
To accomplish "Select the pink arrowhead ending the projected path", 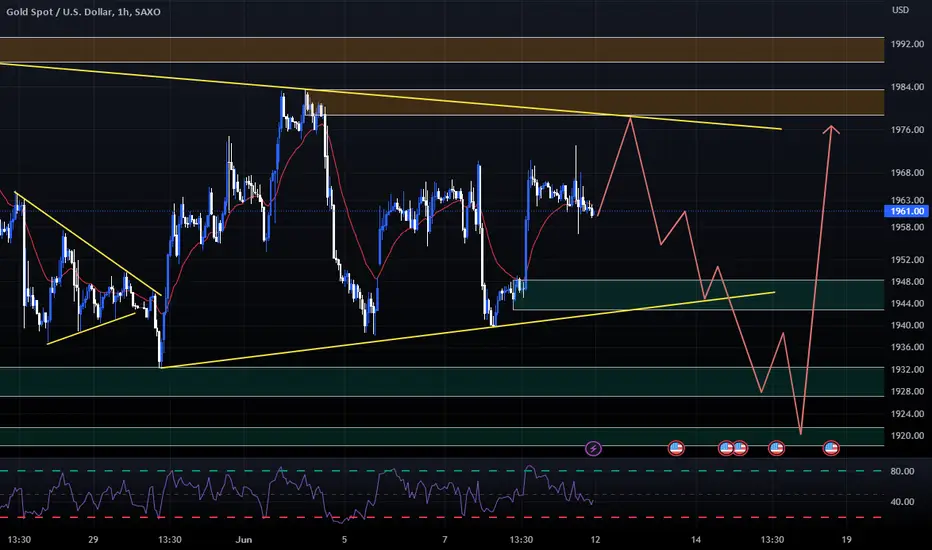I will click(831, 130).
